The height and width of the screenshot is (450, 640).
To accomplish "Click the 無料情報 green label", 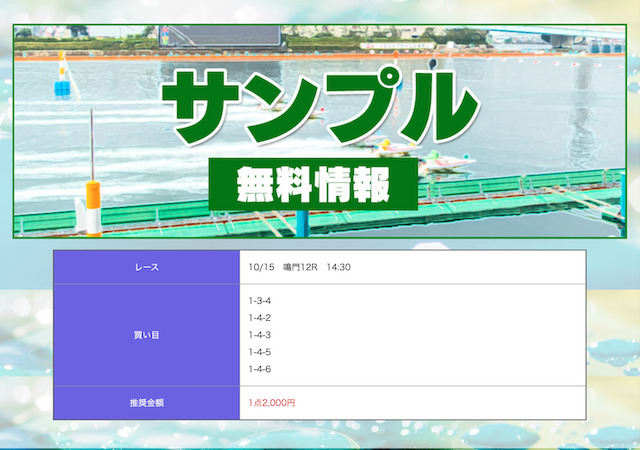I will click(x=313, y=184).
